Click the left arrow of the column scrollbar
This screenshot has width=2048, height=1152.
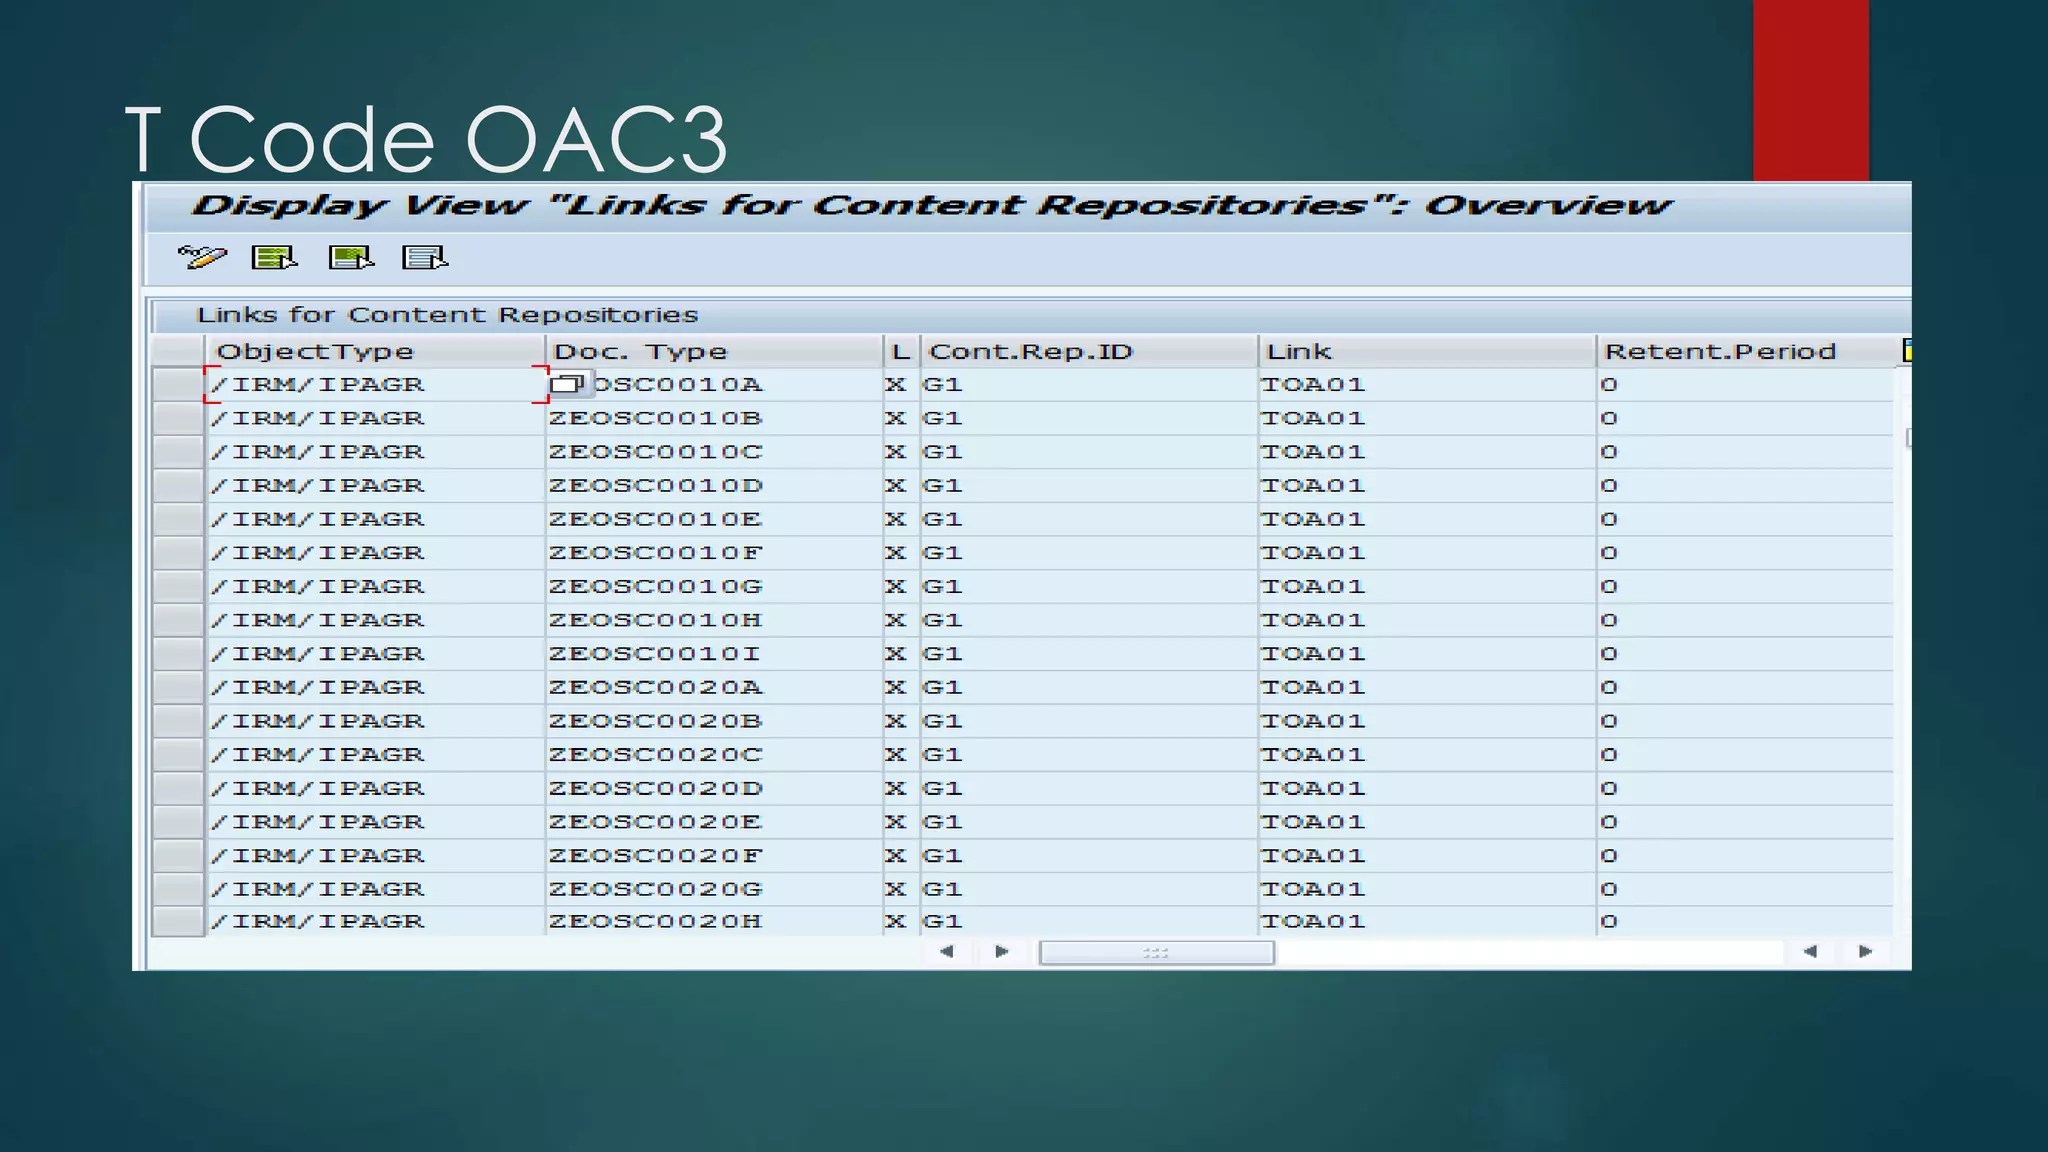947,952
